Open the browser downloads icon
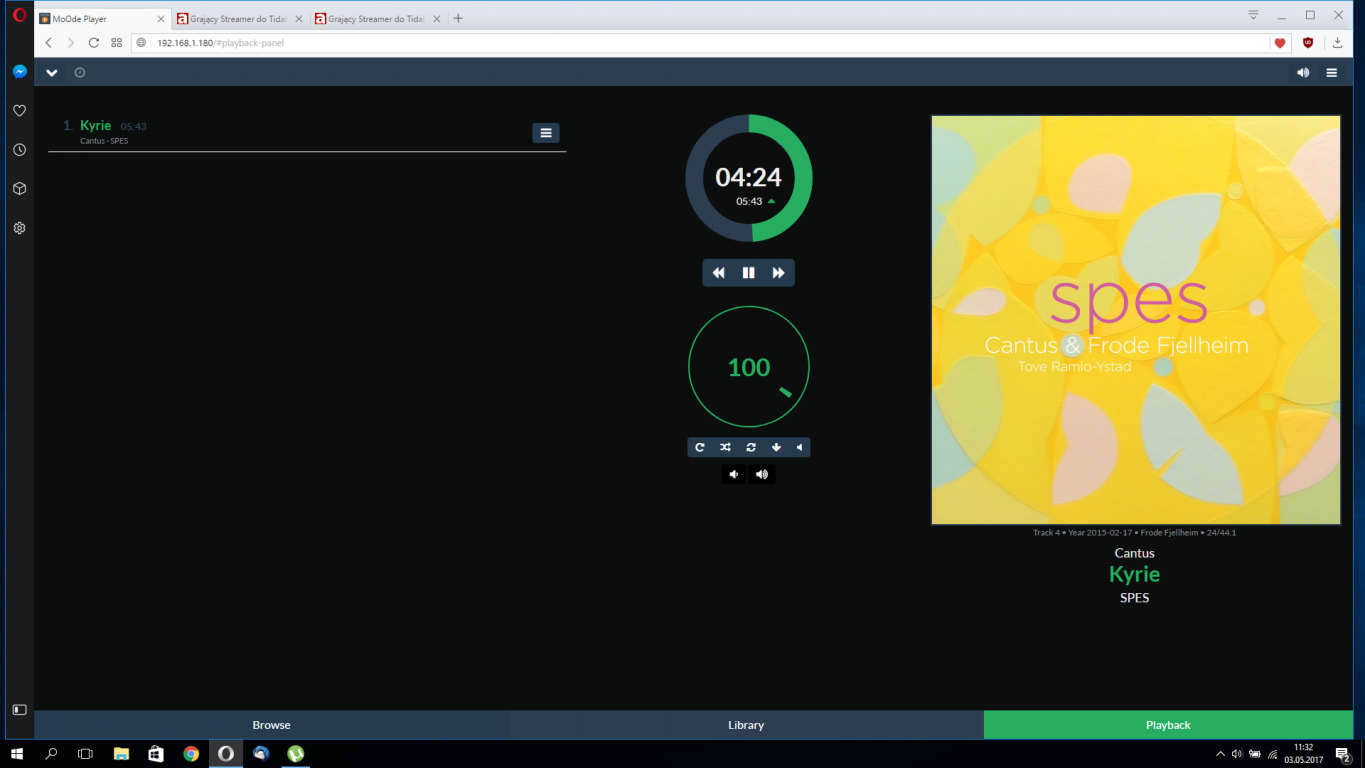Viewport: 1365px width, 768px height. (1338, 43)
